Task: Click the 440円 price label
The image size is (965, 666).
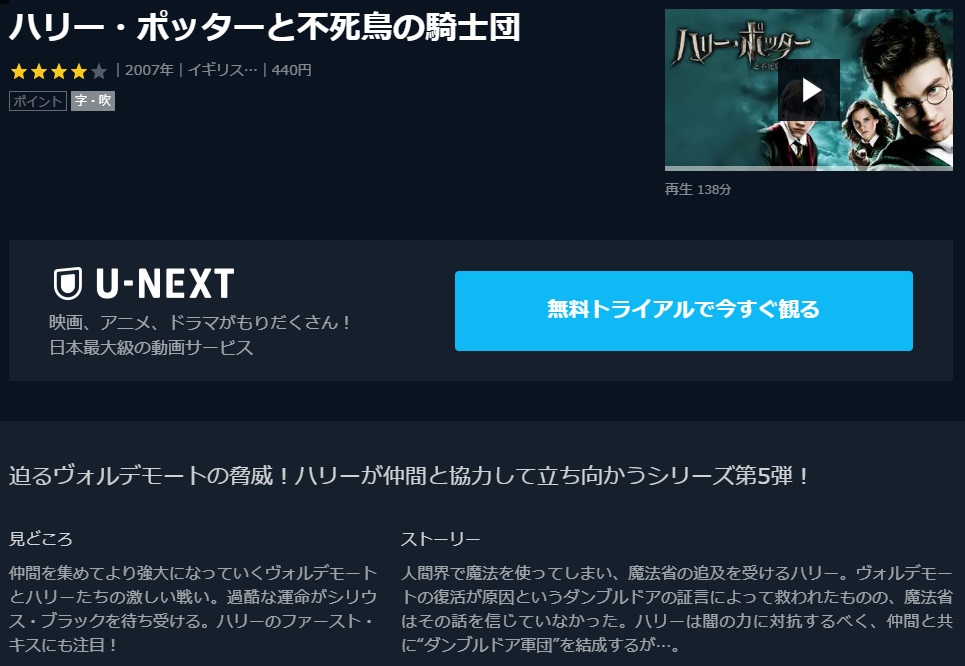Action: tap(291, 70)
